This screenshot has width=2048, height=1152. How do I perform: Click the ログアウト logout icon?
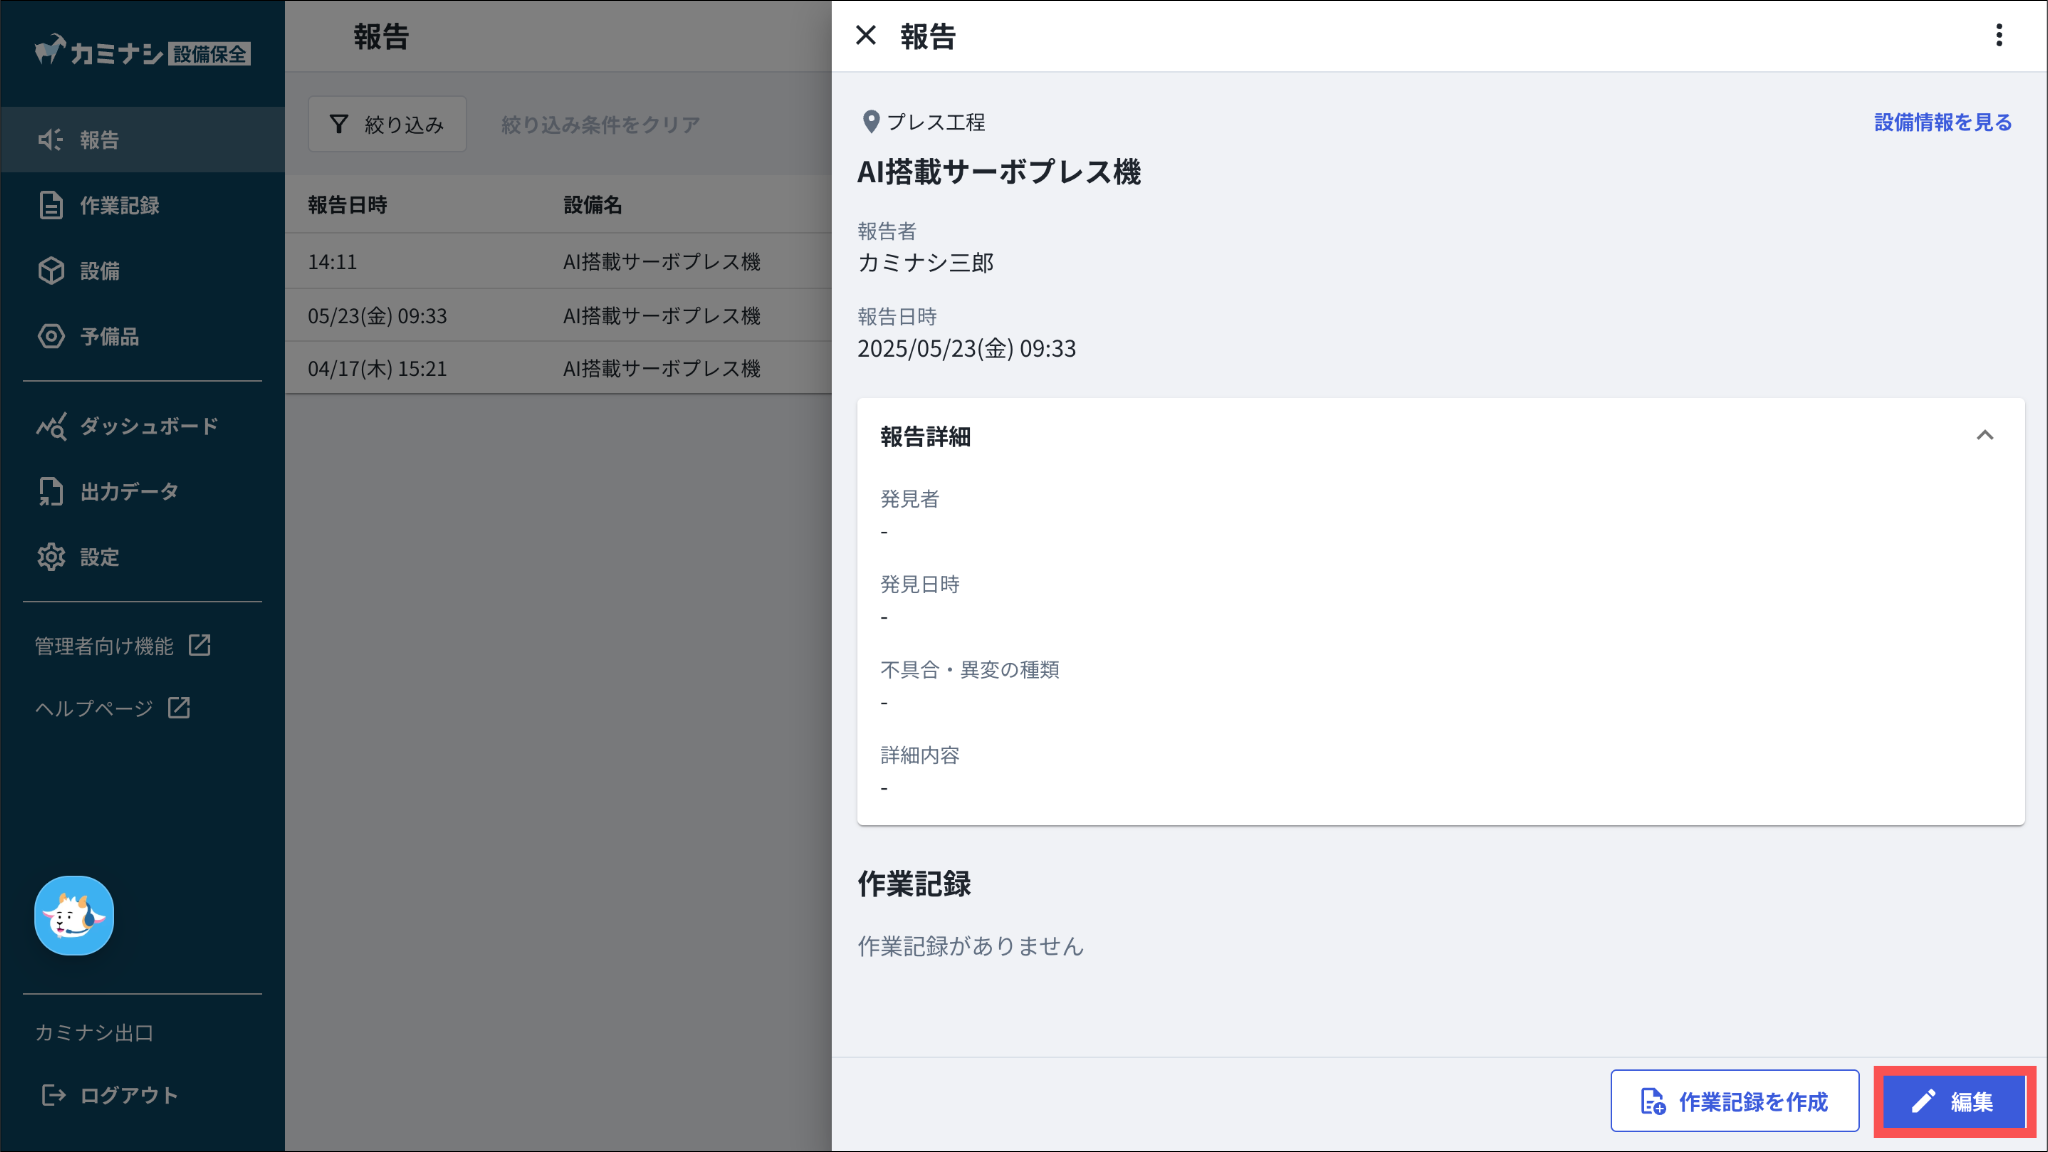point(53,1096)
